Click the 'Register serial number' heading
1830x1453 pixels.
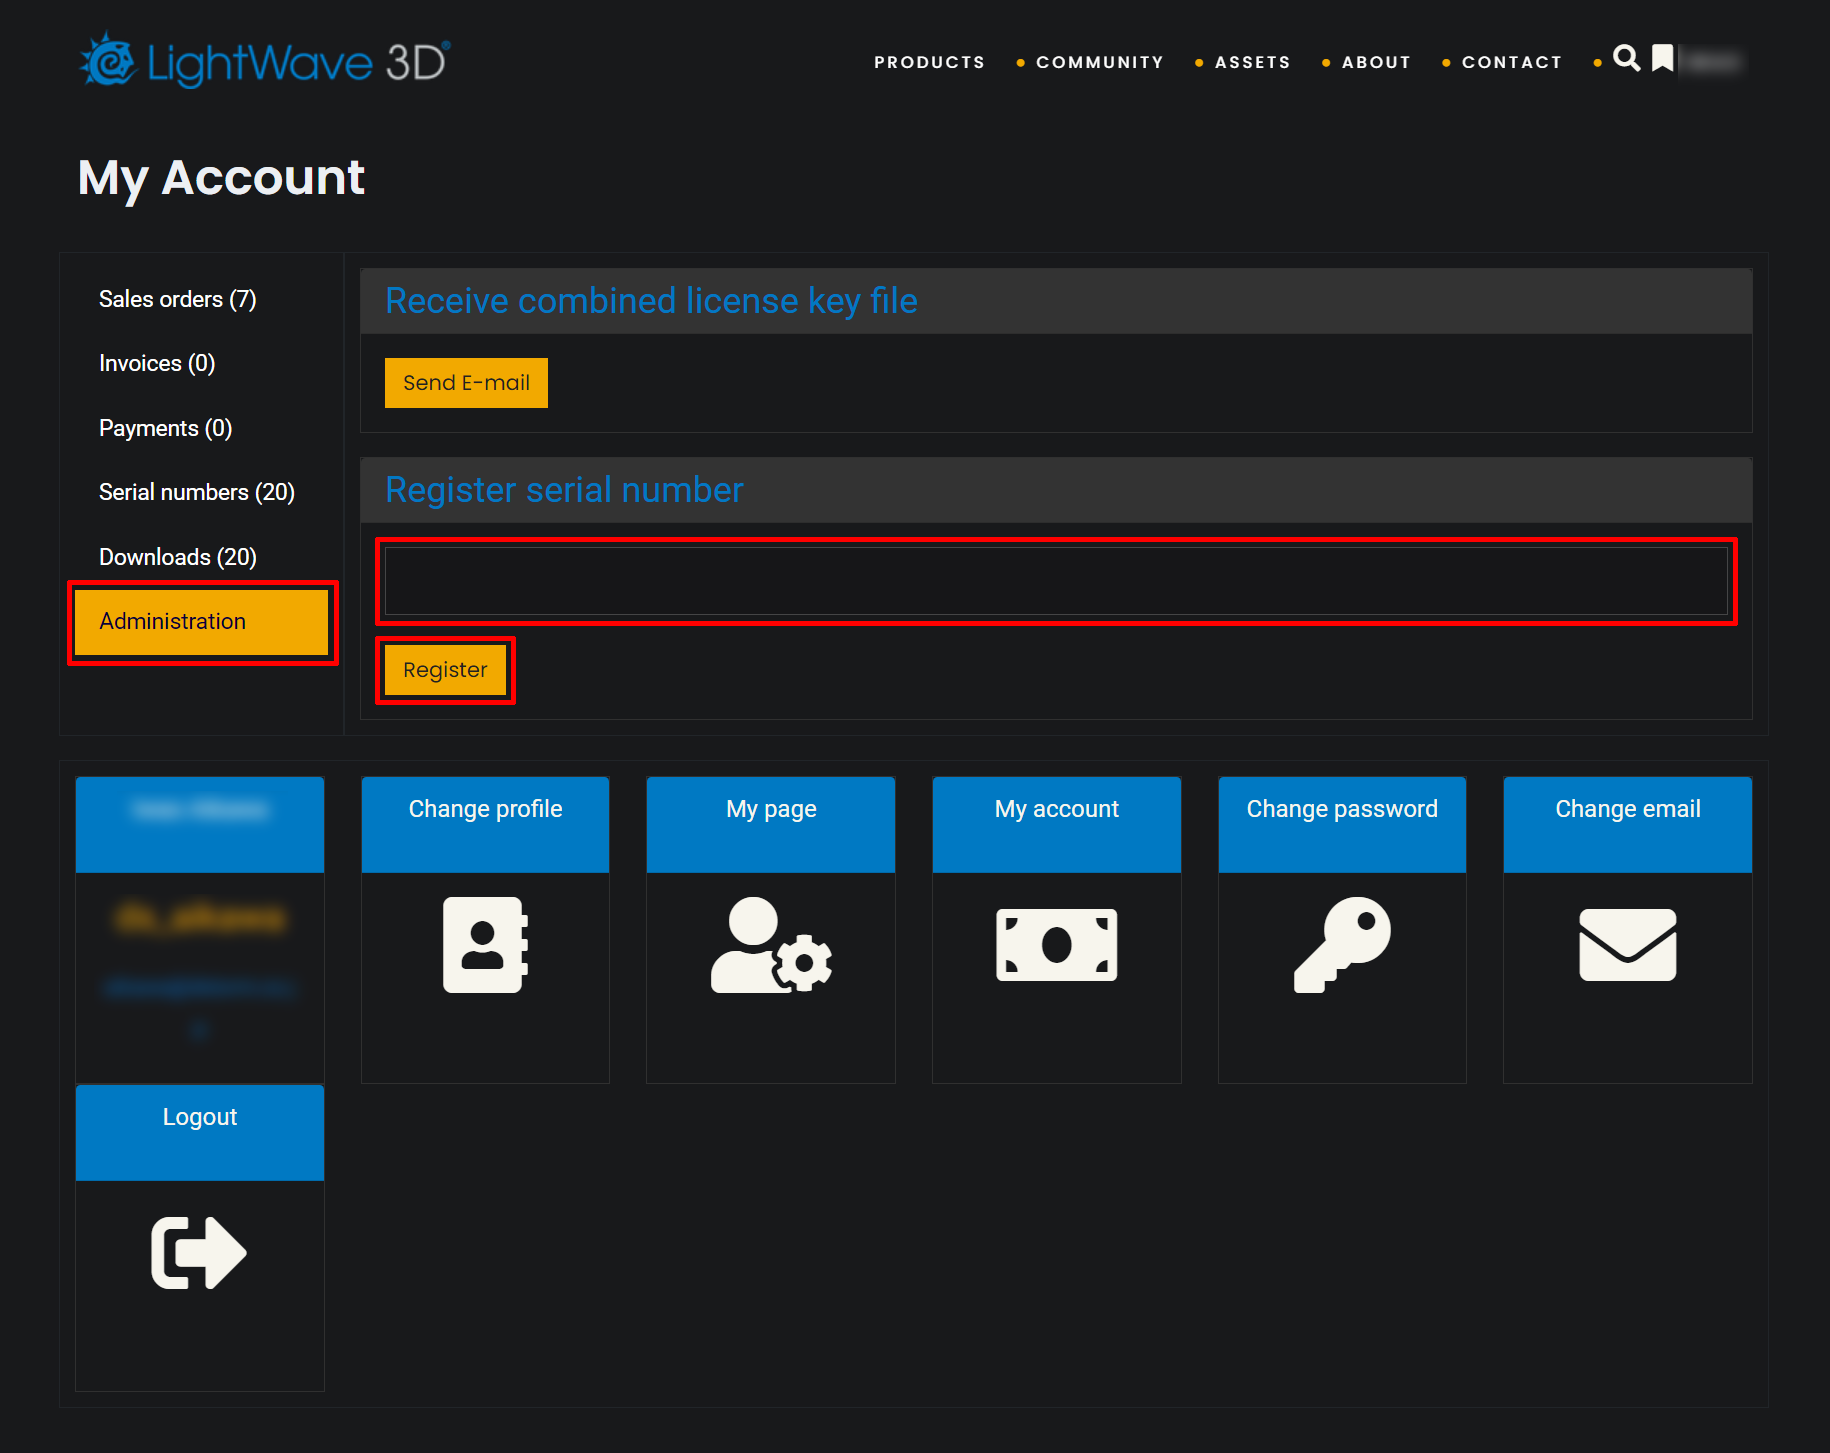tap(564, 490)
